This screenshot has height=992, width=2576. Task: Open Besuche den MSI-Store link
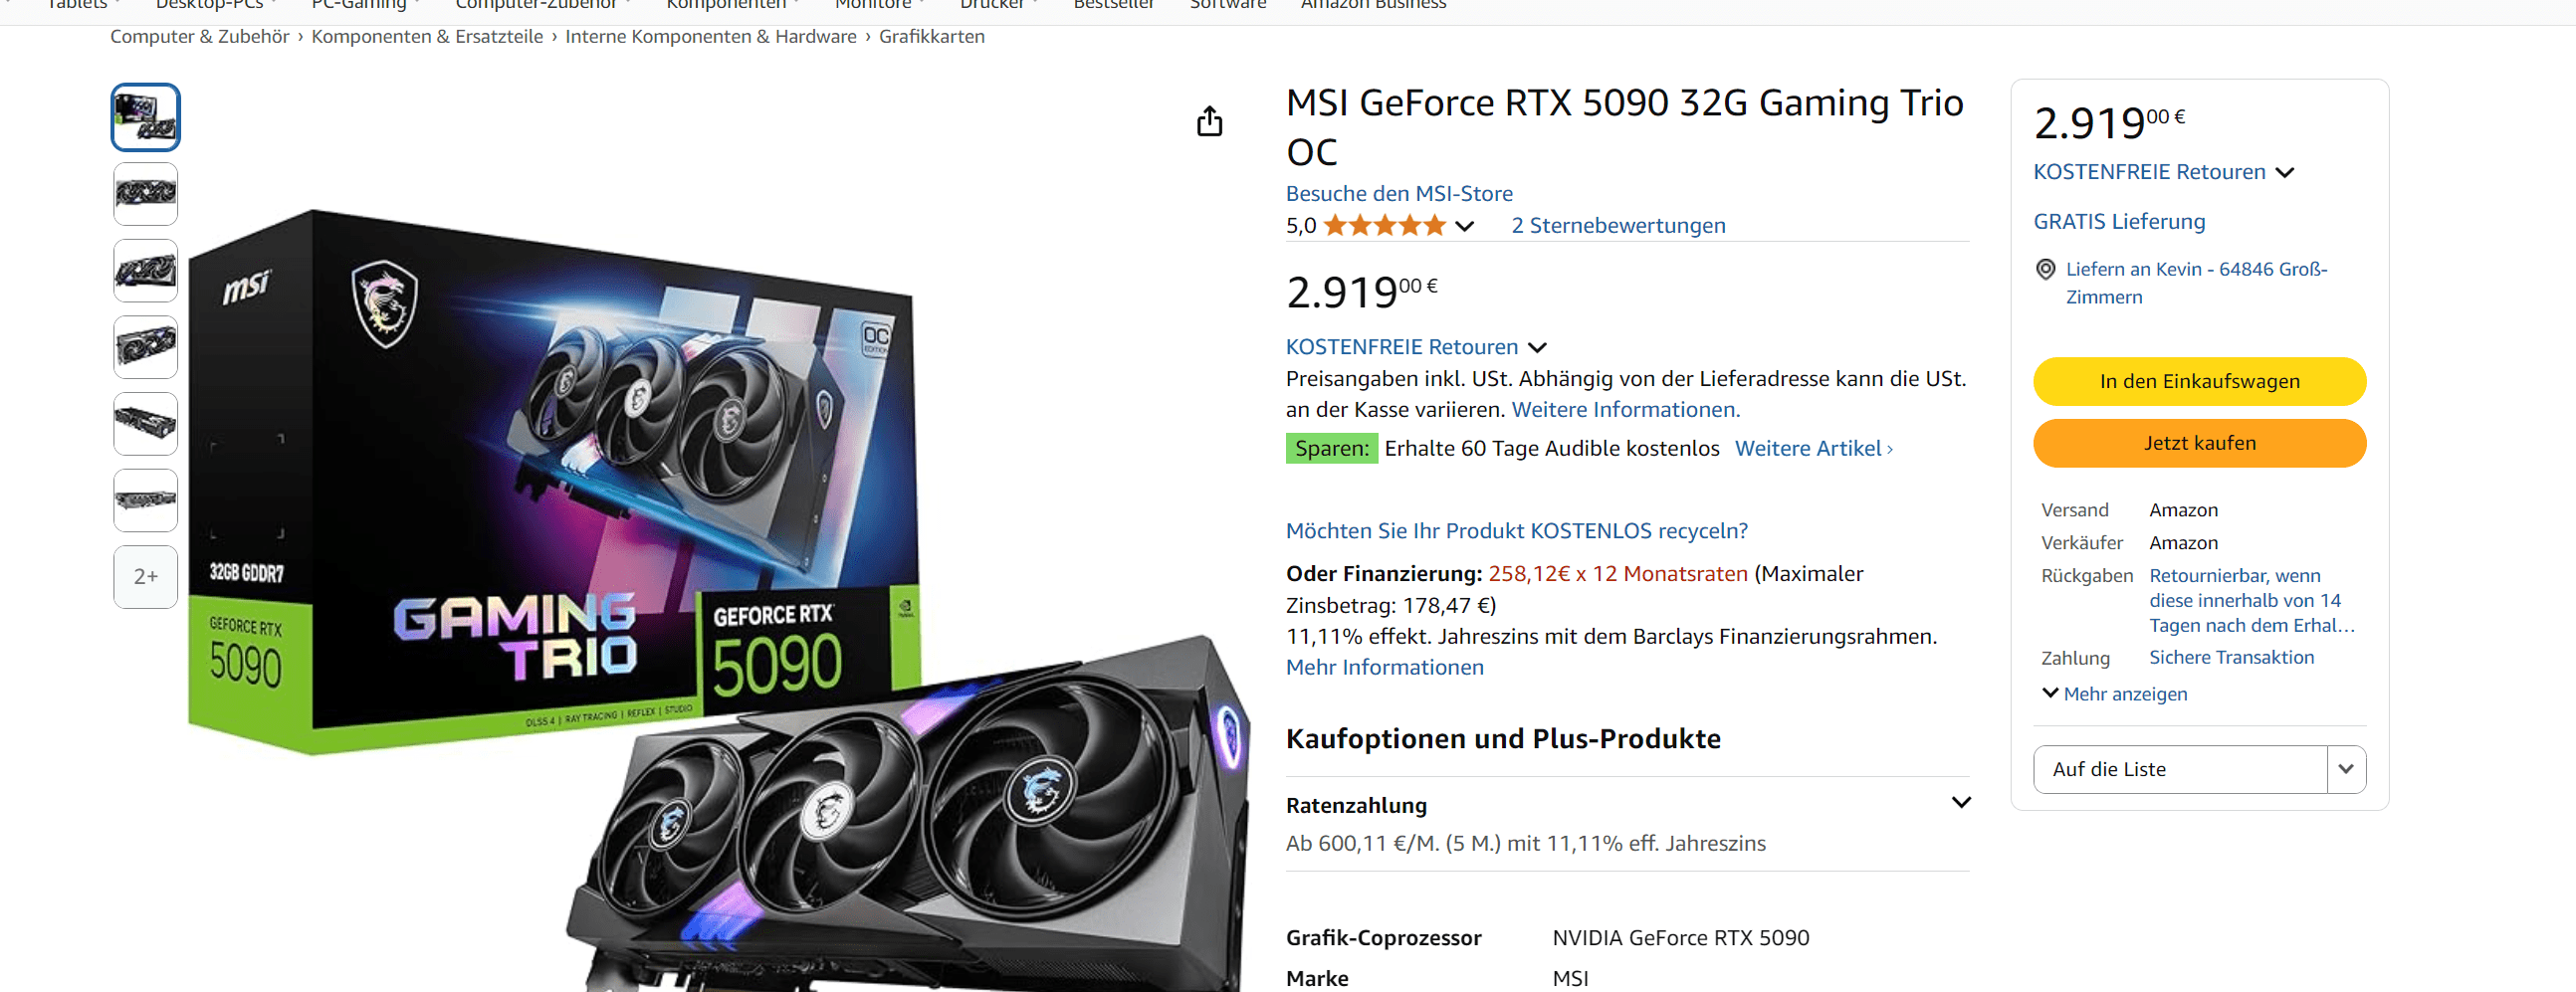point(1399,194)
